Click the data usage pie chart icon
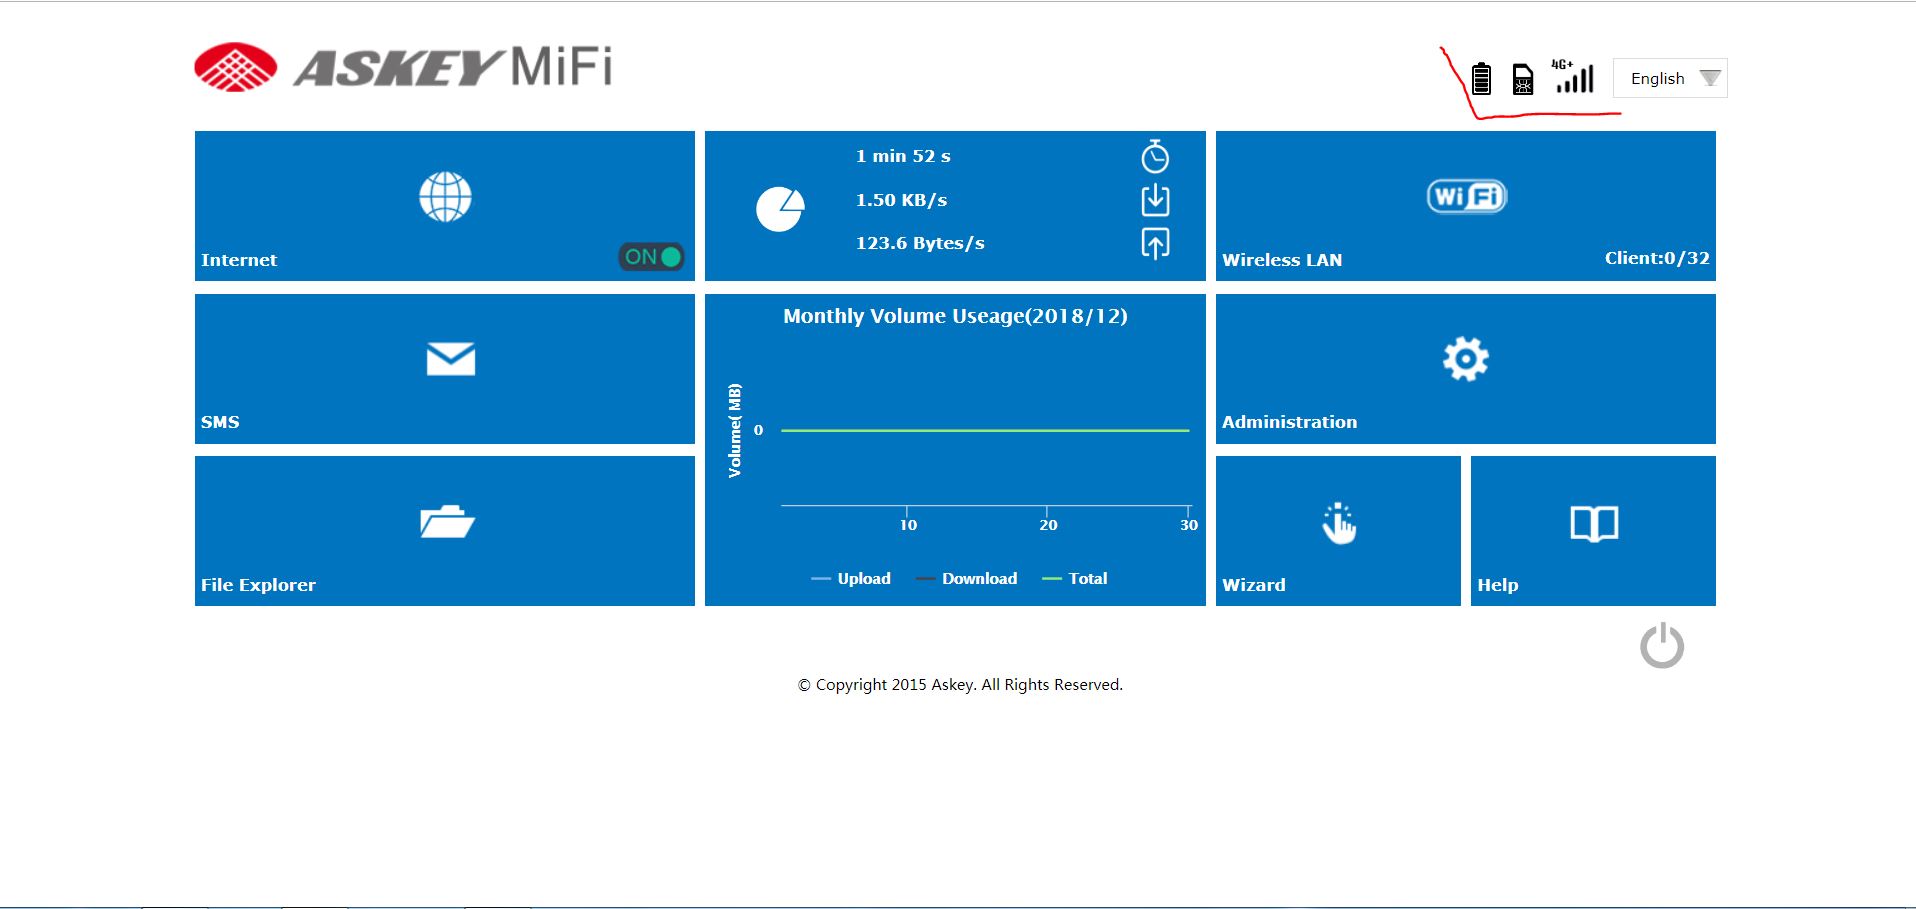This screenshot has height=909, width=1916. (780, 209)
